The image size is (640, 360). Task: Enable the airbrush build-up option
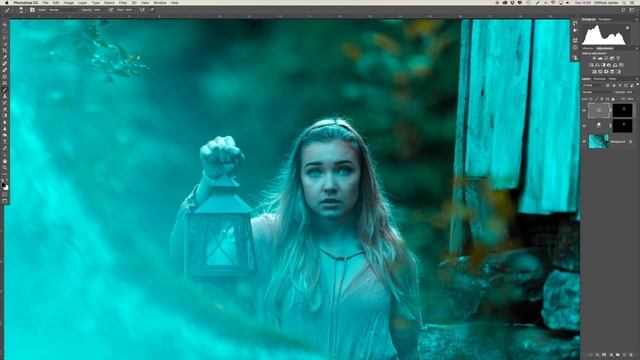[142, 10]
